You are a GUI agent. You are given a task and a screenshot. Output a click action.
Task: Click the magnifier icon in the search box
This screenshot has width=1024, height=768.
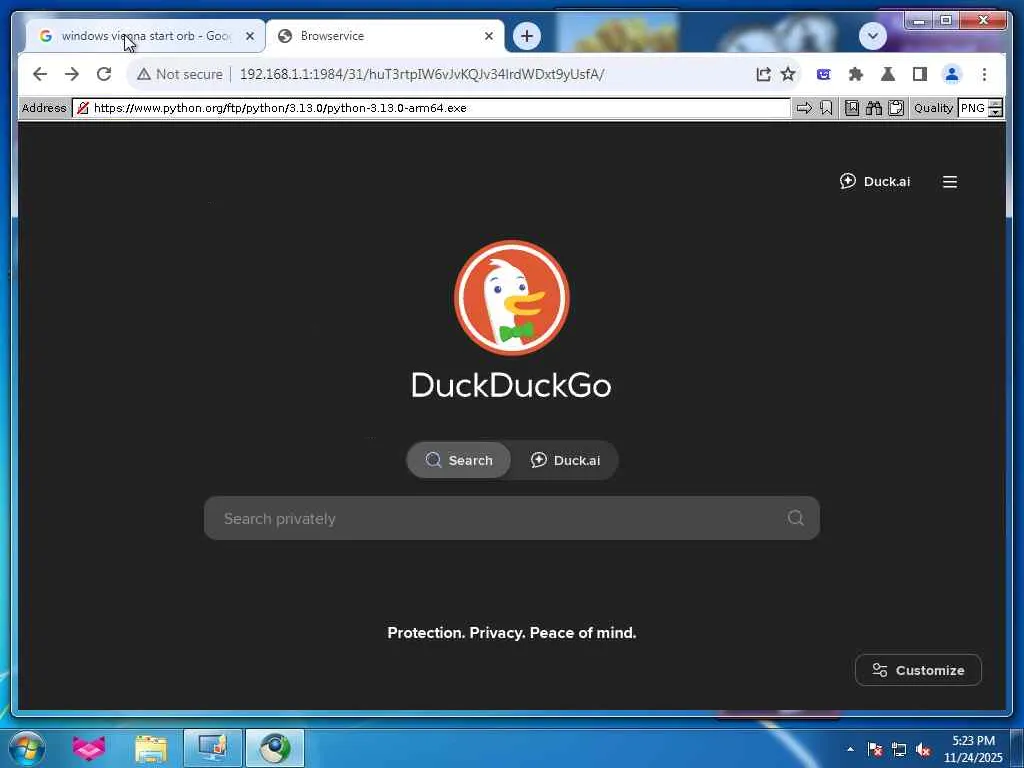[x=795, y=518]
